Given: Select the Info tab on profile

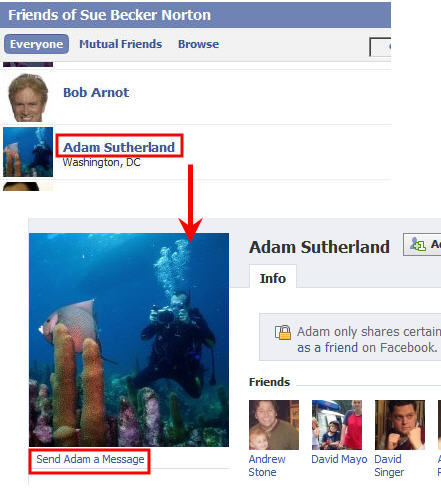Looking at the screenshot, I should tap(273, 278).
